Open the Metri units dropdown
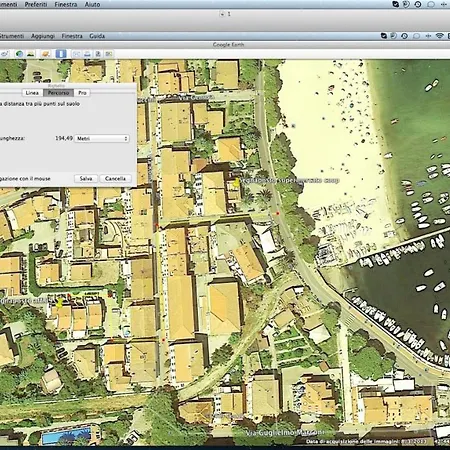This screenshot has height=450, width=450. (102, 138)
